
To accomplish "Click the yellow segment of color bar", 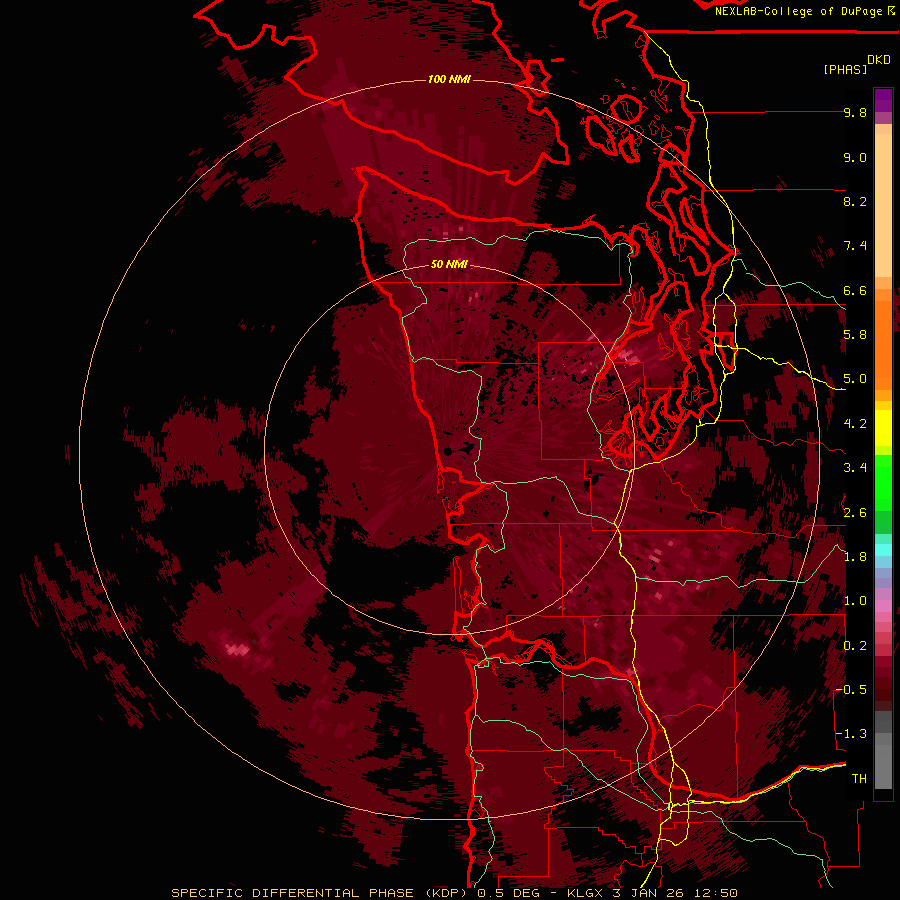I will tap(883, 428).
